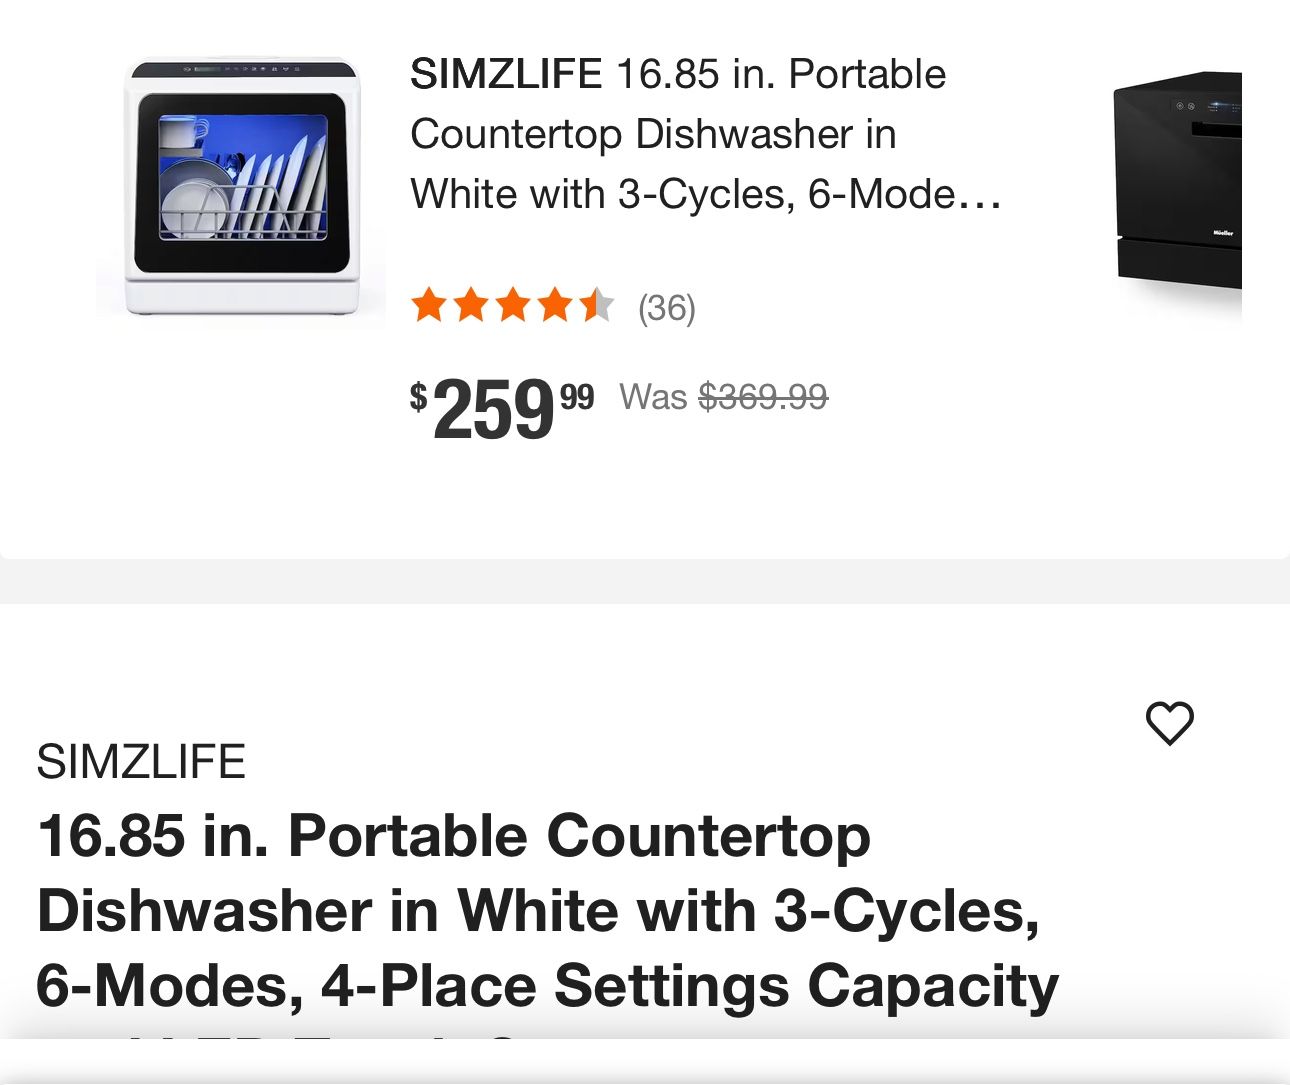Click the "Was" label beside old price

pos(653,397)
